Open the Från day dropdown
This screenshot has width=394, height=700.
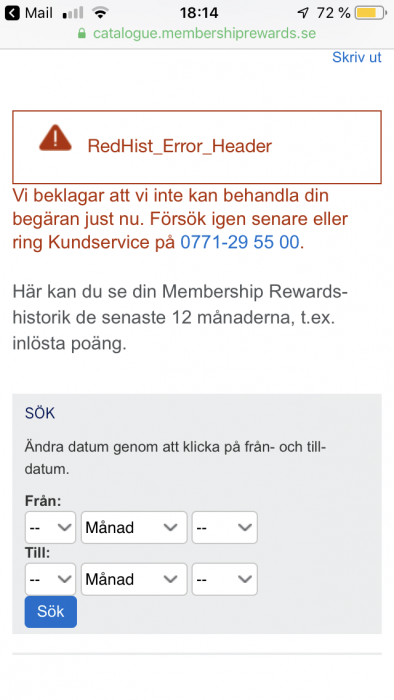click(50, 527)
